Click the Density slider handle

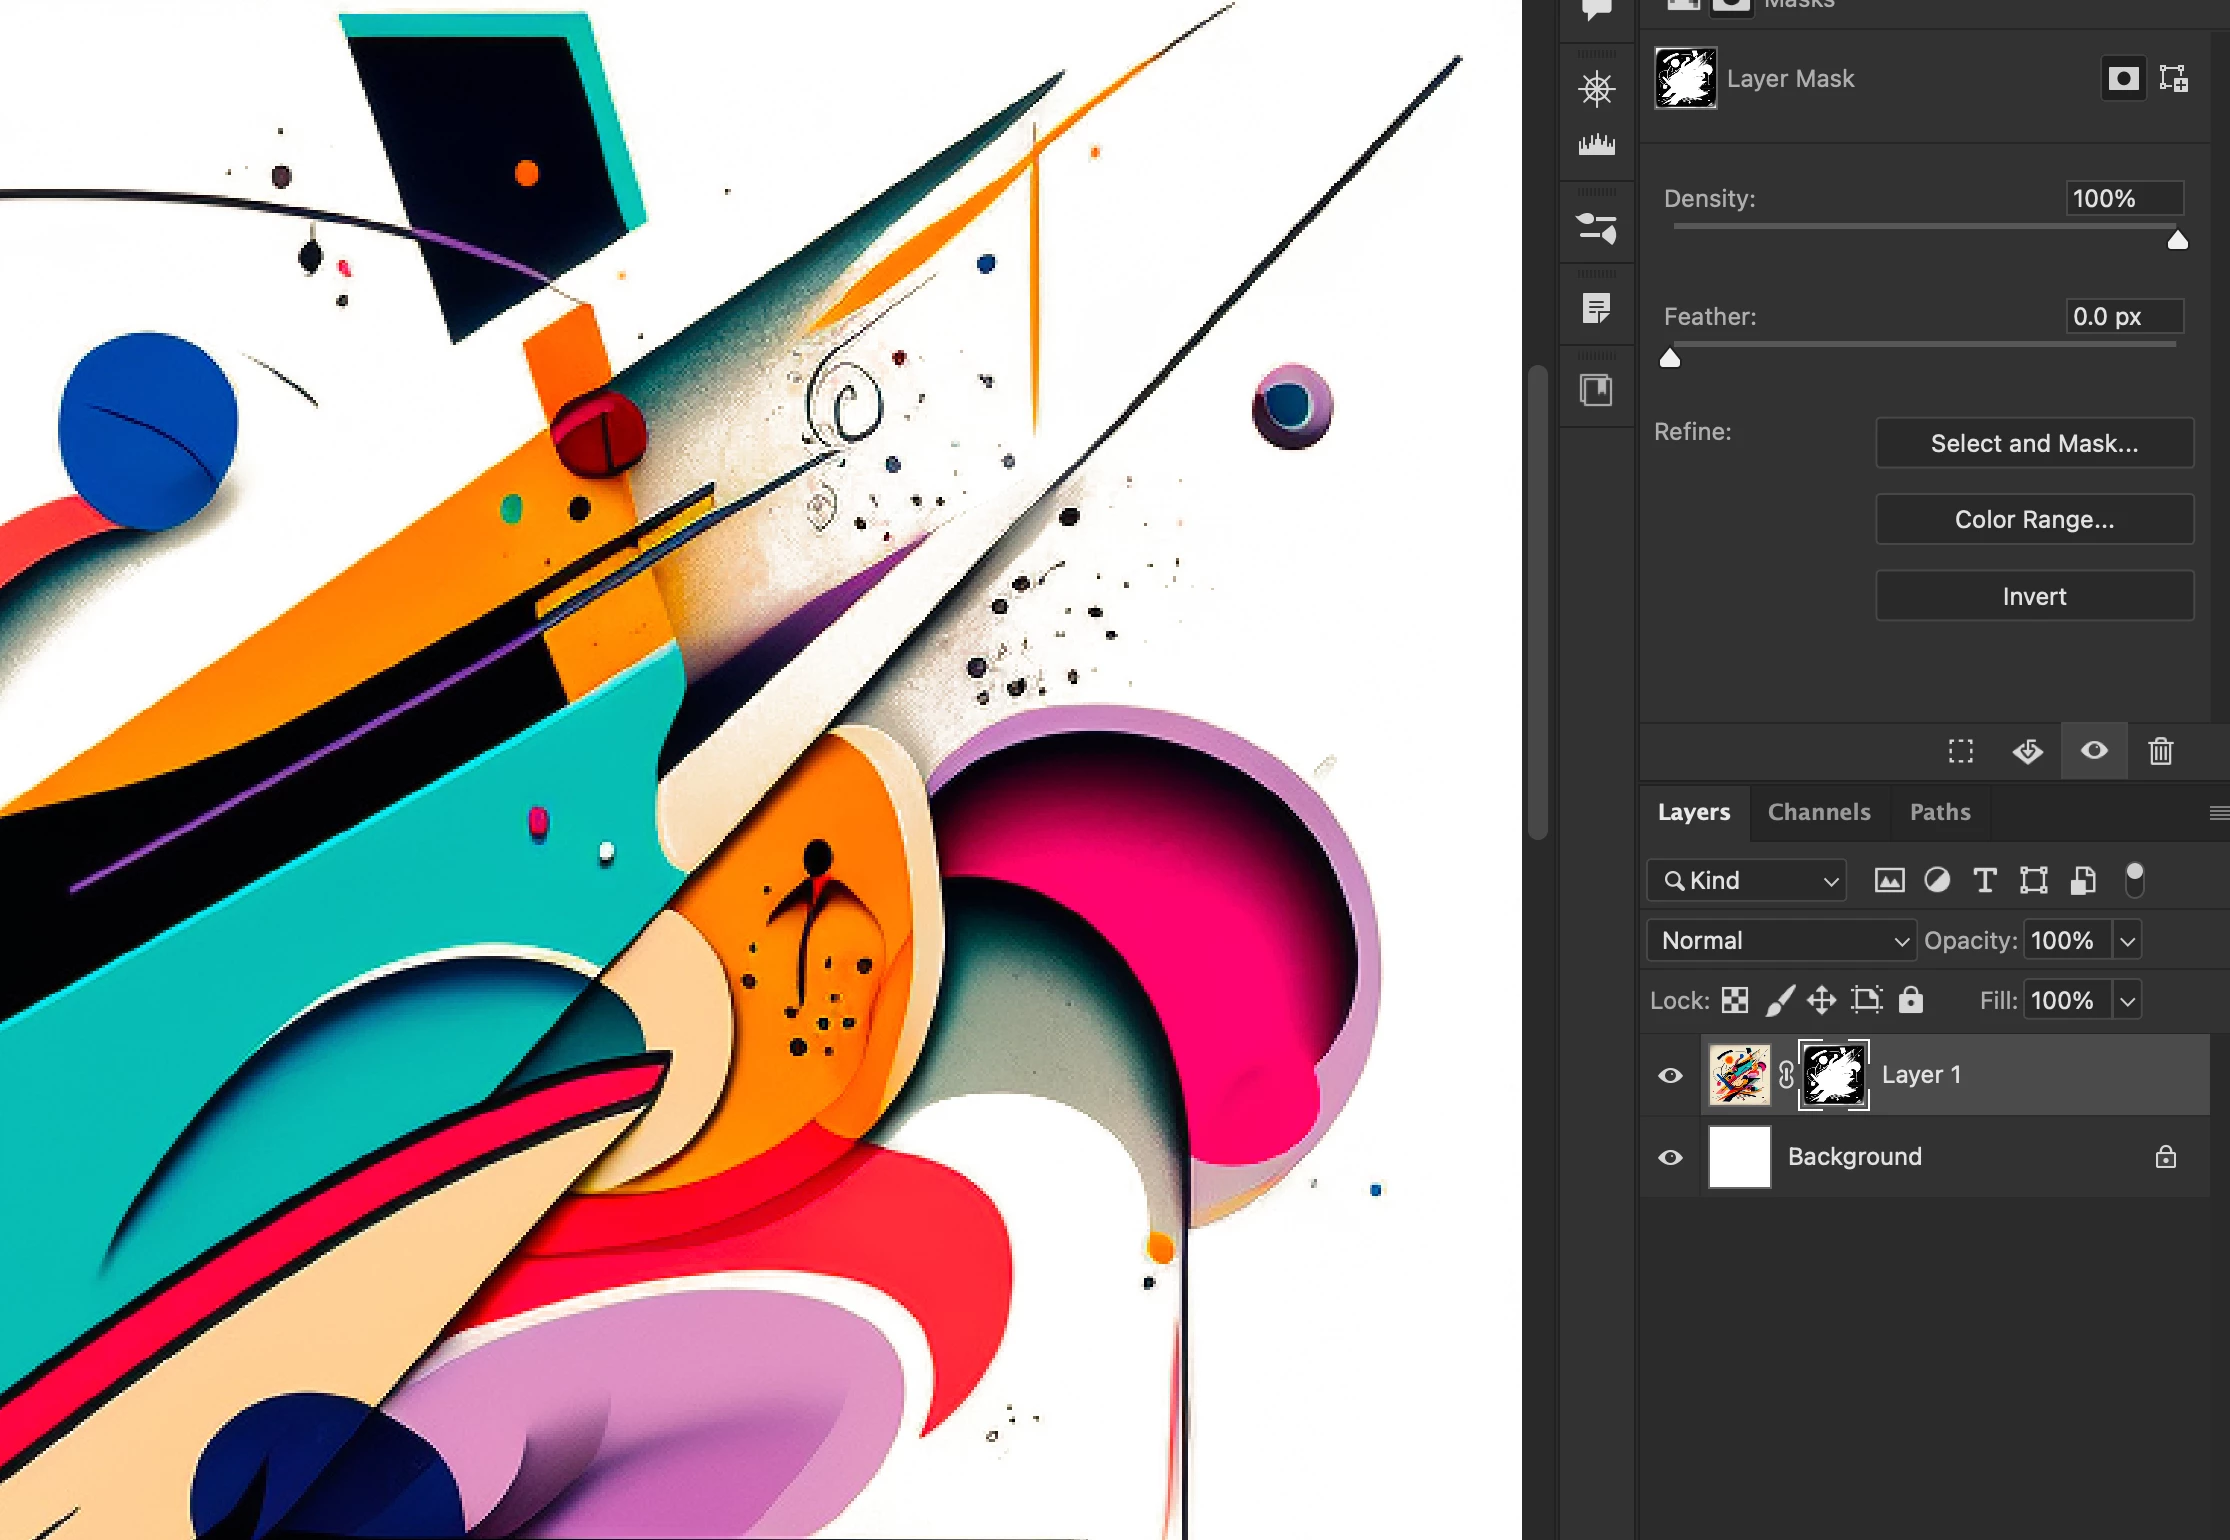pyautogui.click(x=2177, y=241)
